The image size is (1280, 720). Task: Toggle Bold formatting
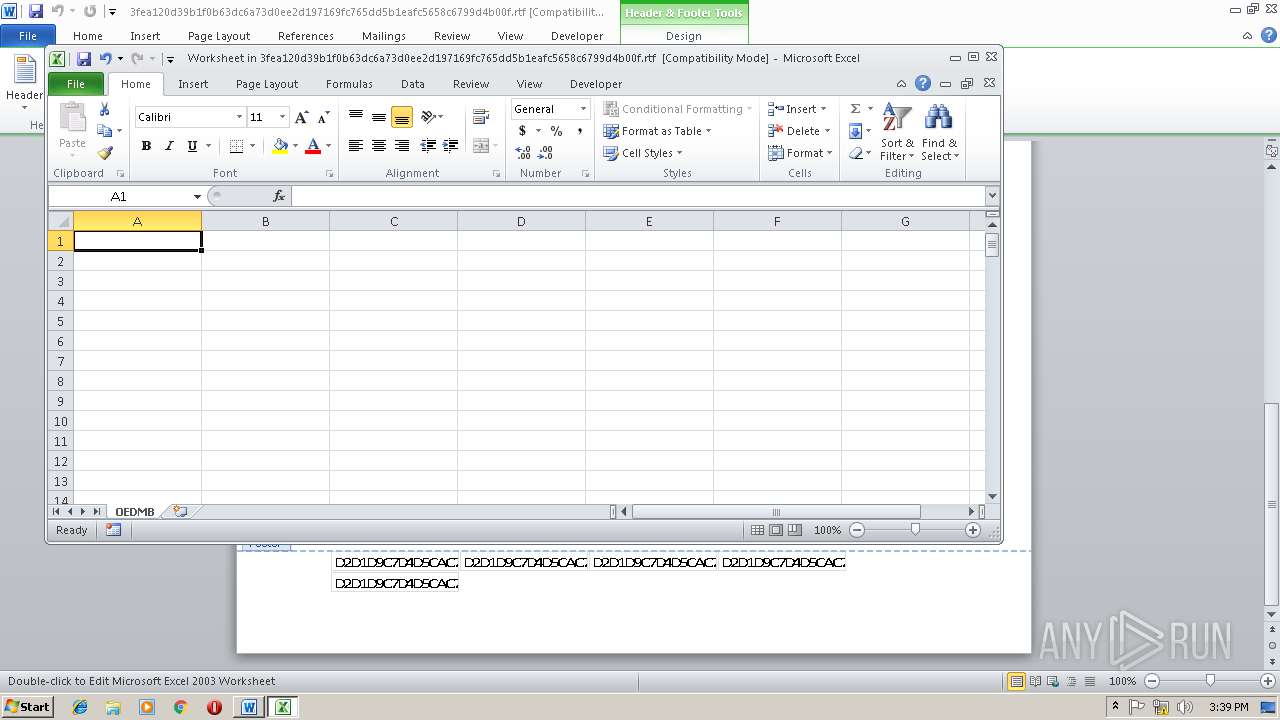coord(146,146)
